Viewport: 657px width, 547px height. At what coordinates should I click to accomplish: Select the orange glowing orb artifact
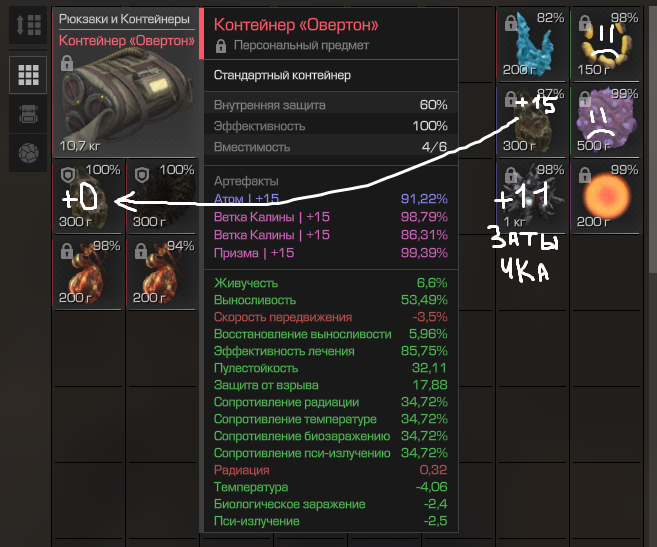[606, 197]
